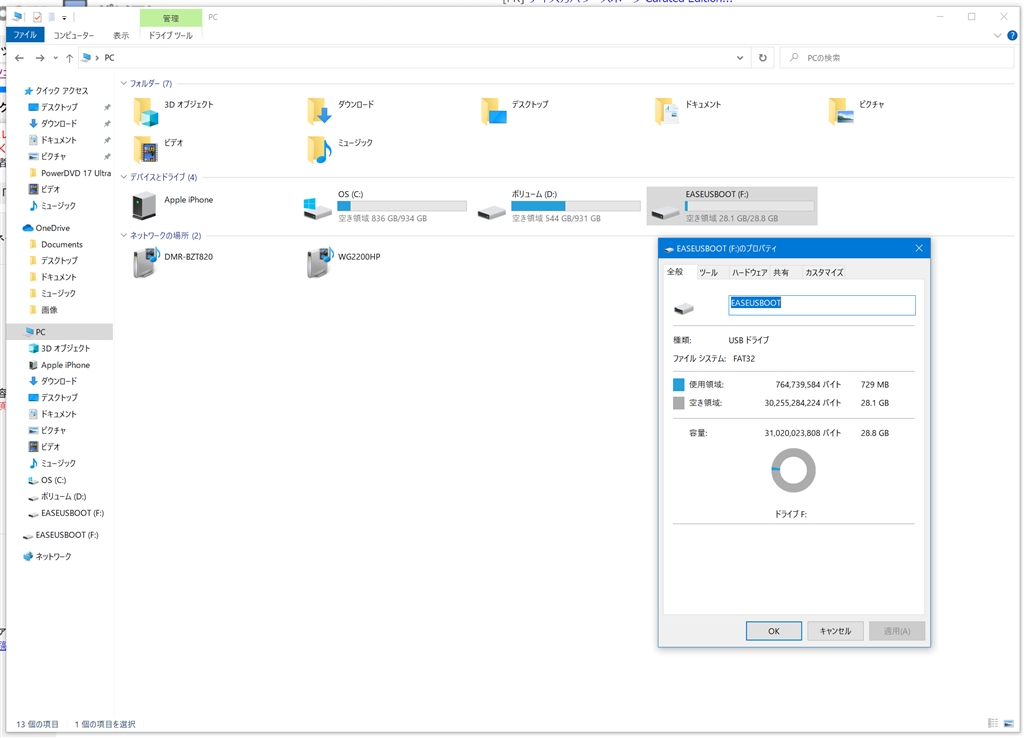Go forward with the forward arrow
1024x738 pixels.
(40, 58)
